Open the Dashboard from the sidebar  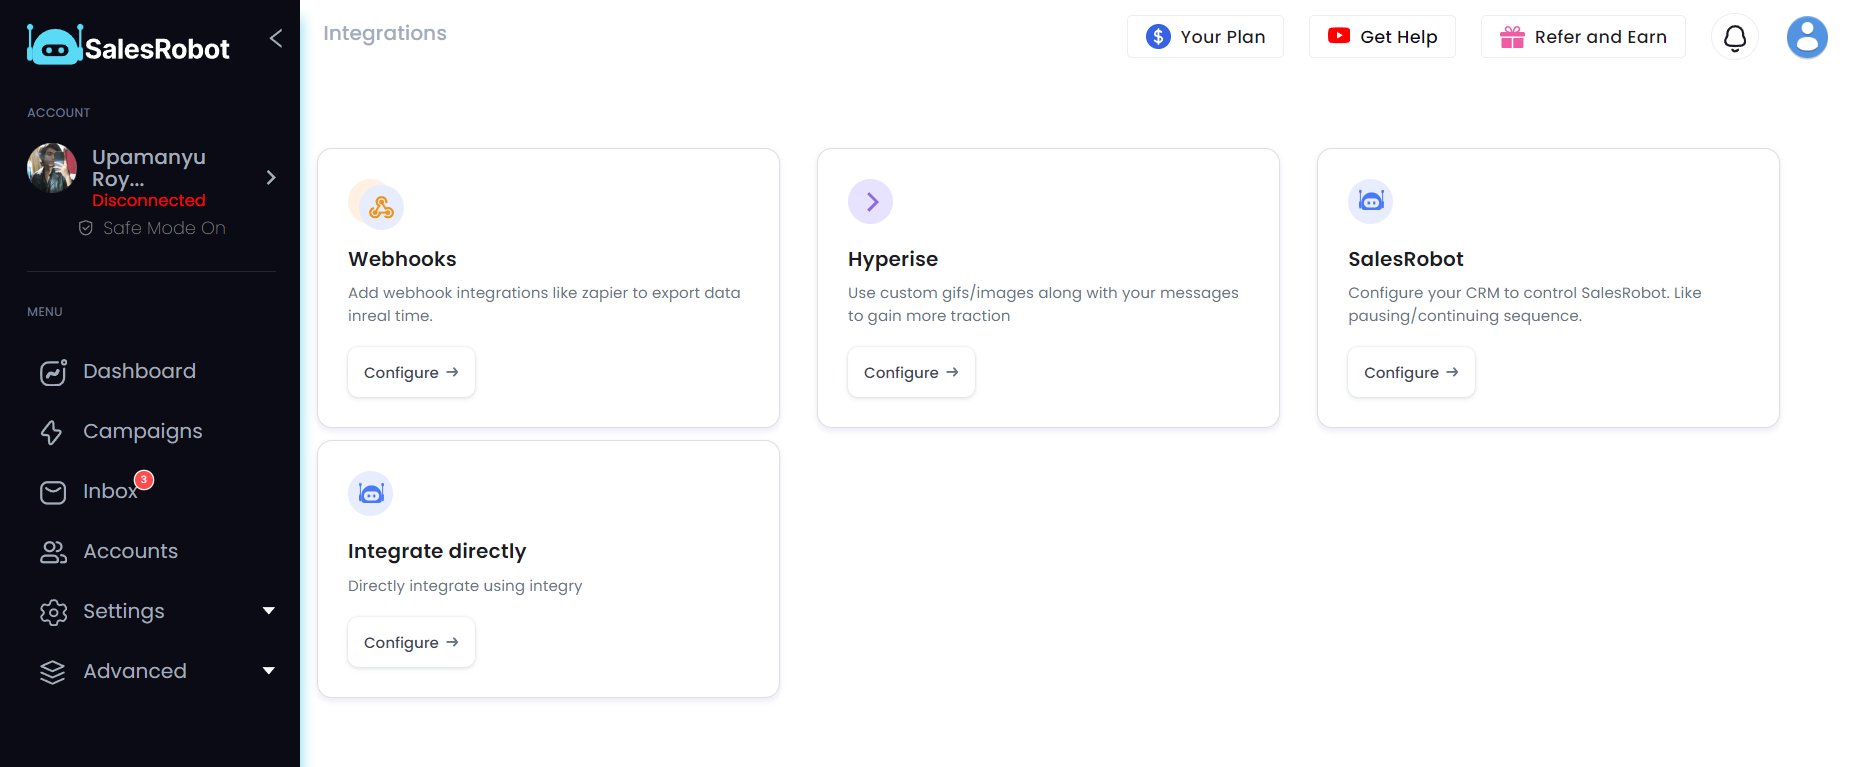pos(139,371)
